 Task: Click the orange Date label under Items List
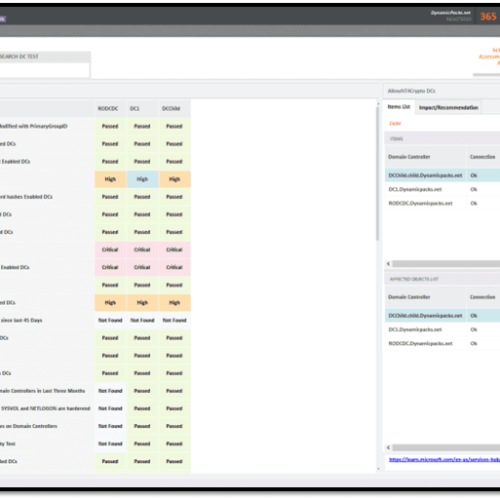pyautogui.click(x=395, y=124)
